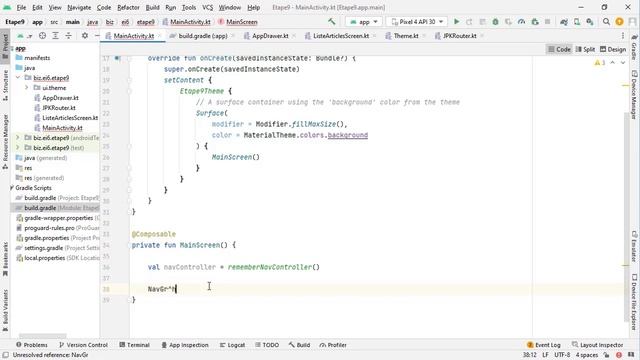Click the override gutter icon on line 17
Screen dimensions: 640x360
[118, 58]
